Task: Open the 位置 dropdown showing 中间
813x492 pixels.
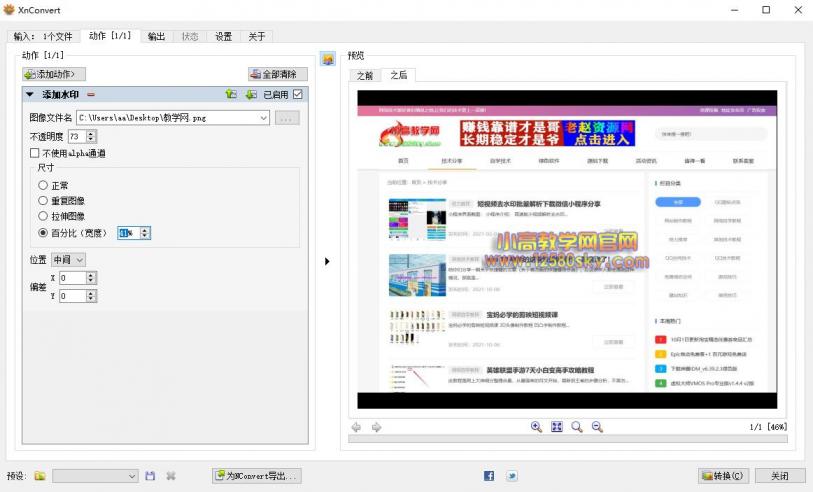Action: coord(68,259)
